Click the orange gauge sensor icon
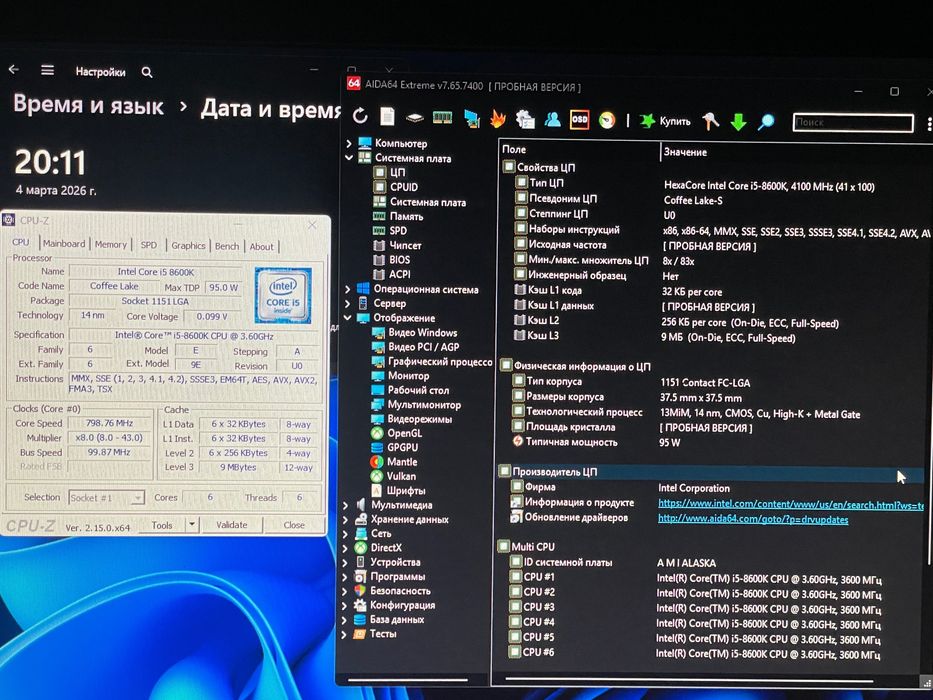This screenshot has width=933, height=700. click(607, 120)
